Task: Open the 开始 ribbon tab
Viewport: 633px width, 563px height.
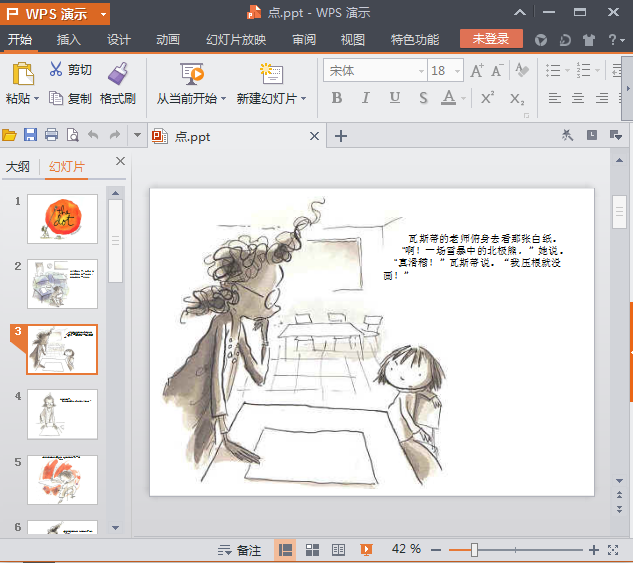Action: 20,40
